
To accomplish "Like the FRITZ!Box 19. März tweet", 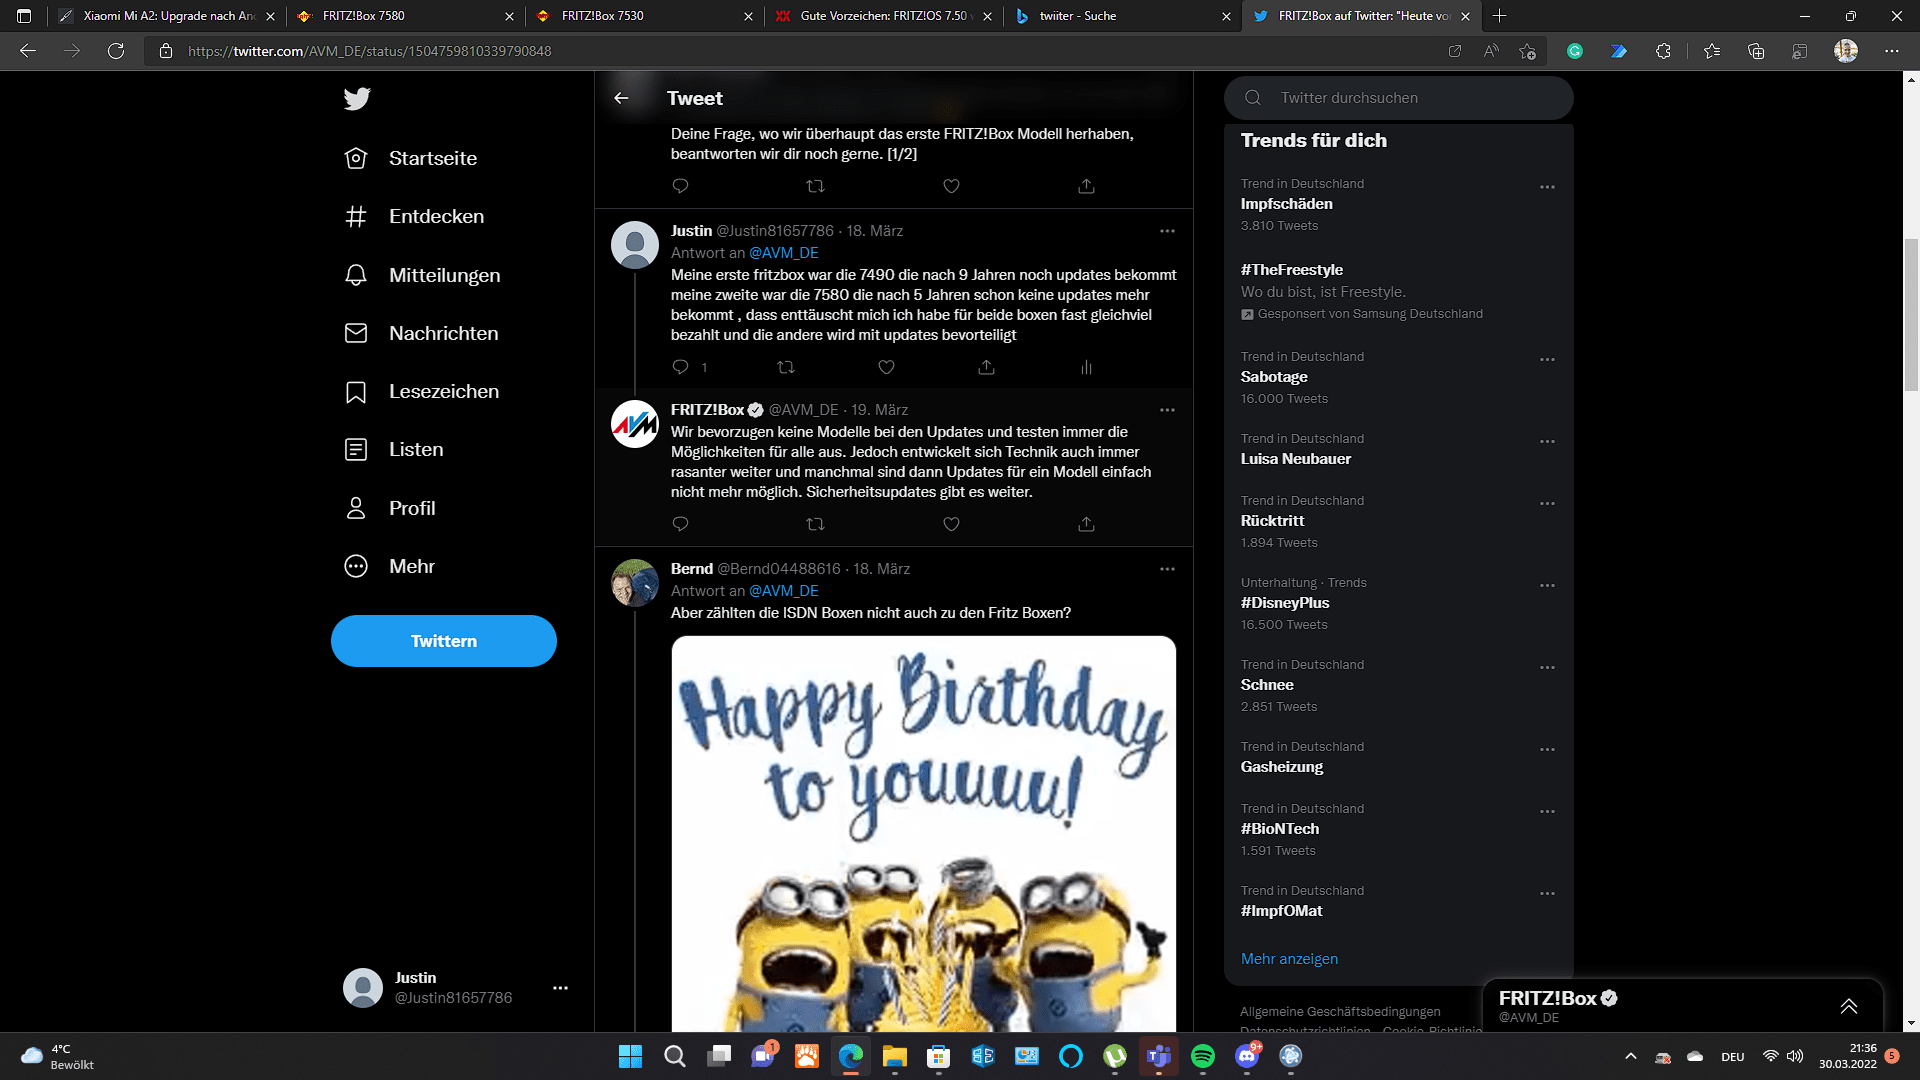I will [x=951, y=524].
